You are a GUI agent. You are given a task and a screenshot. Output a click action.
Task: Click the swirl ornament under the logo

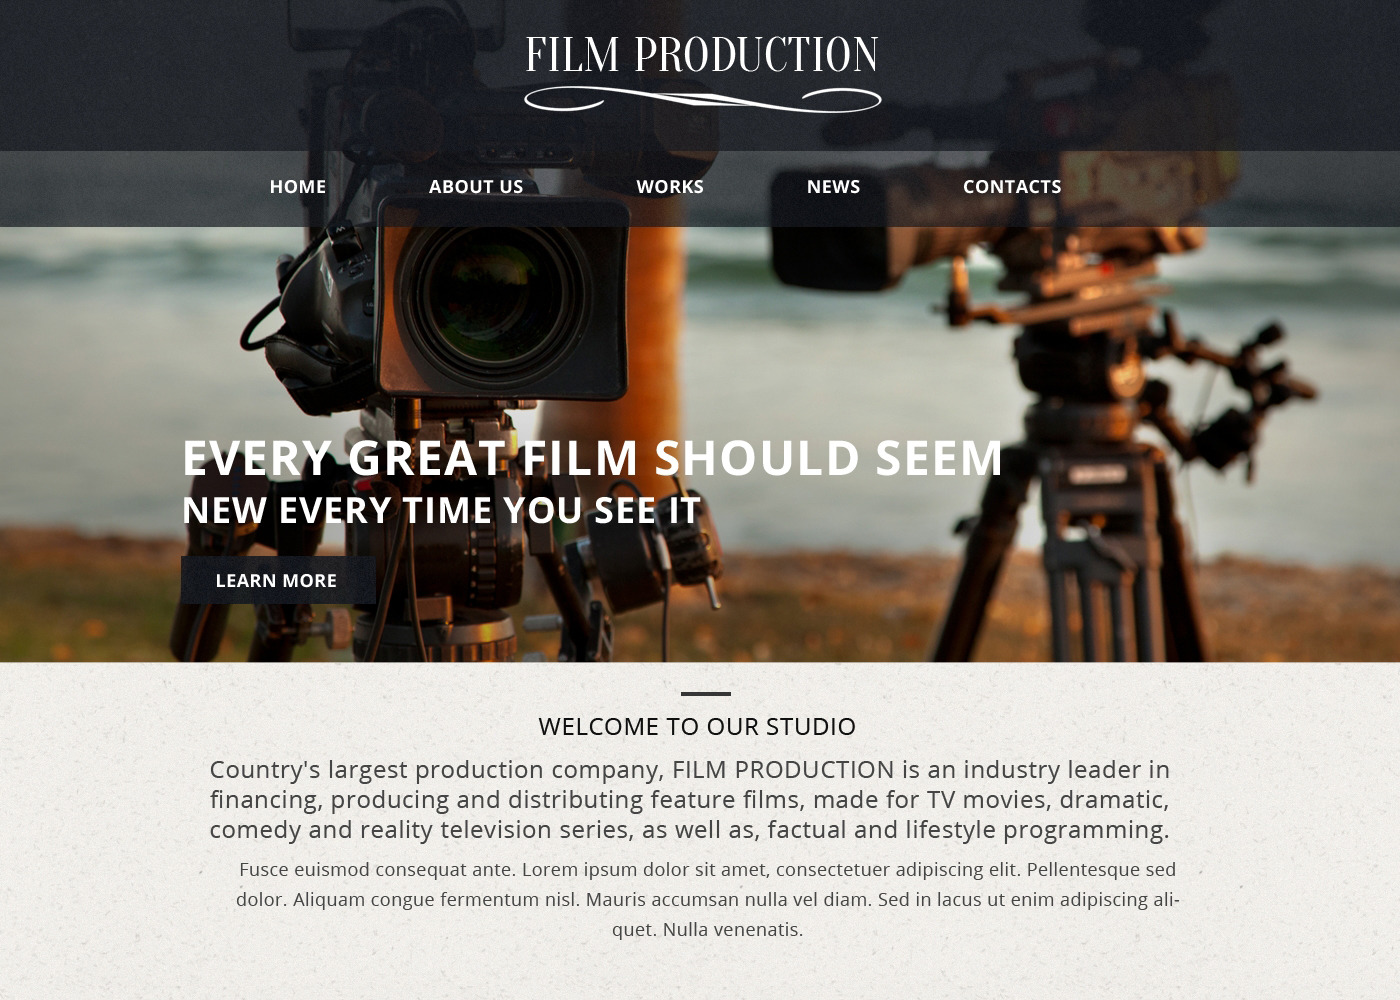point(702,99)
